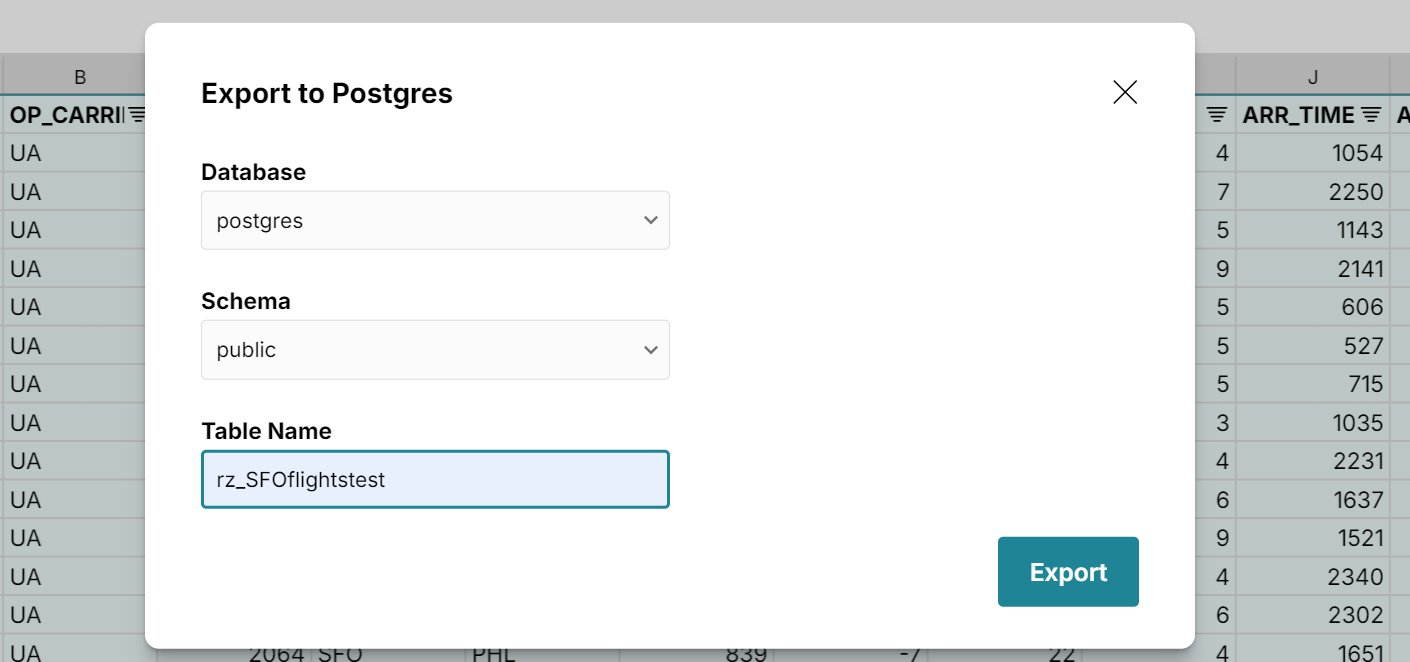Click the Database dropdown chevron
This screenshot has width=1410, height=662.
click(x=651, y=220)
